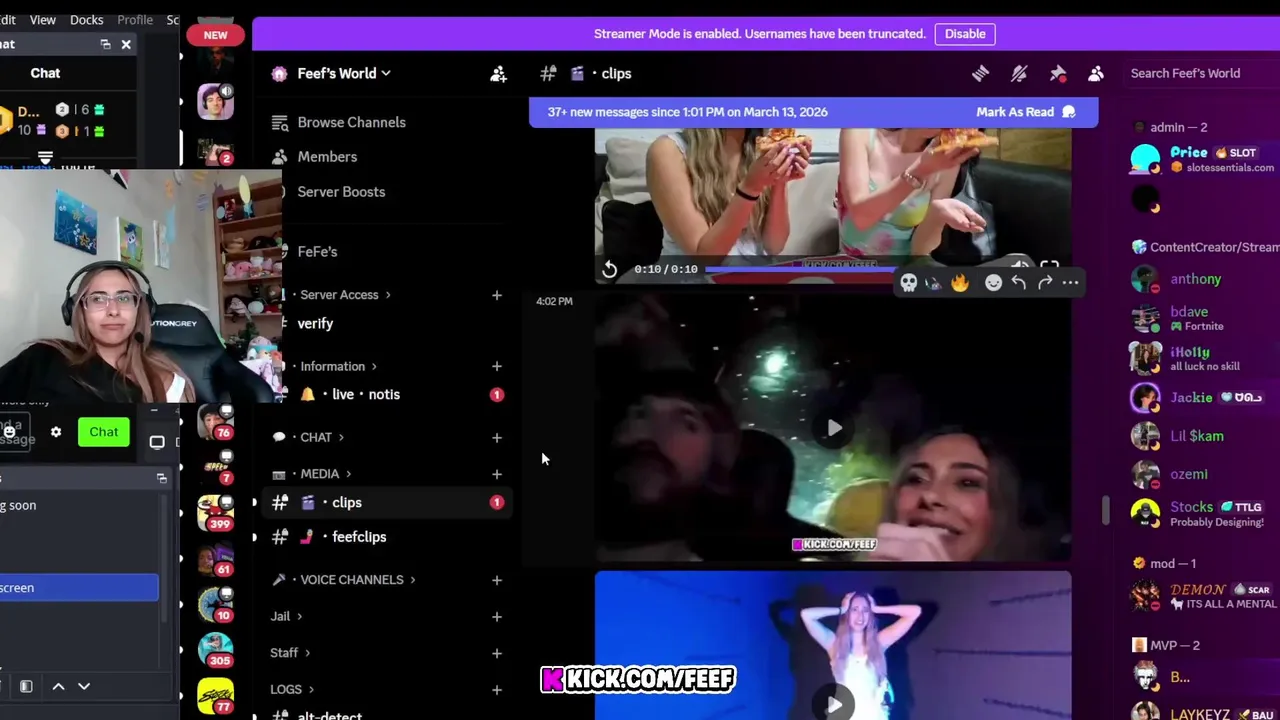The height and width of the screenshot is (720, 1280).
Task: Replay the pizza clip with the replay icon
Action: 610,269
